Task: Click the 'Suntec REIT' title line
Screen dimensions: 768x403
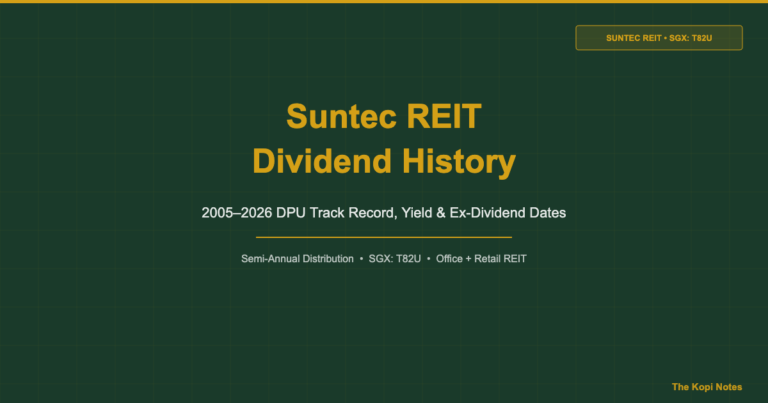Action: click(x=384, y=117)
